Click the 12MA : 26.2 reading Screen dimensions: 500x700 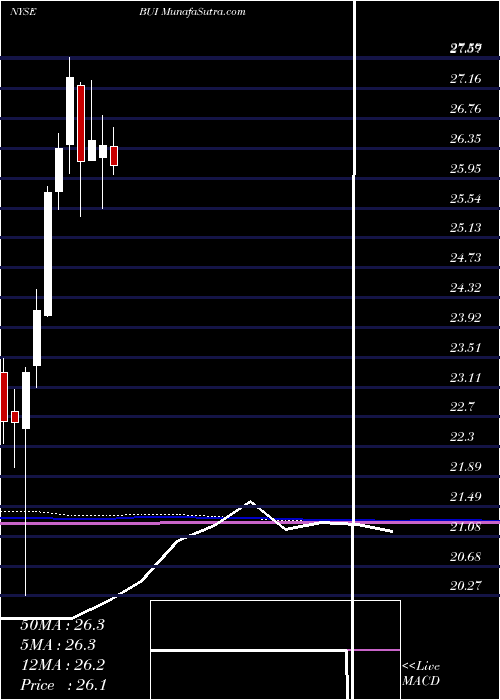62,665
